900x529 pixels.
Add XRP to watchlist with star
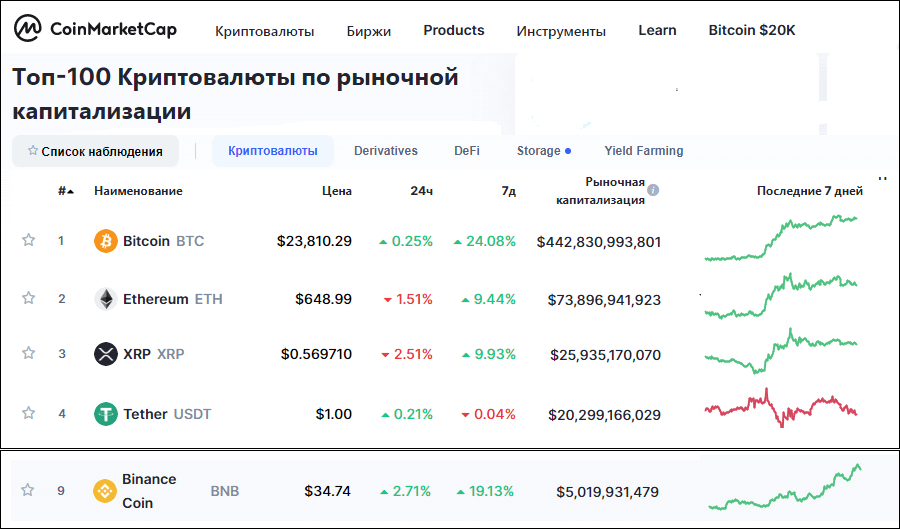coord(29,353)
